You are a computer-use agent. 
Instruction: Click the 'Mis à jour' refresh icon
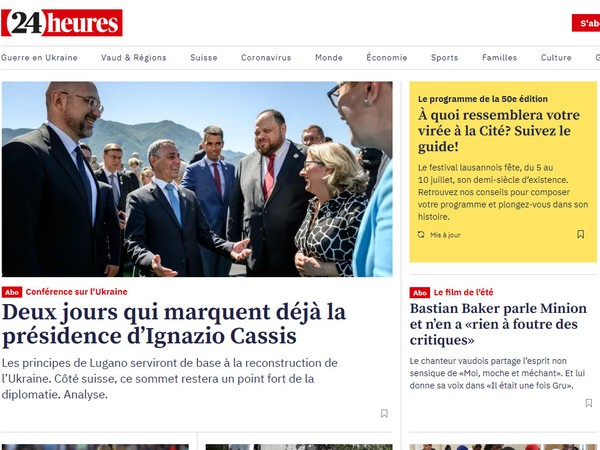(421, 235)
